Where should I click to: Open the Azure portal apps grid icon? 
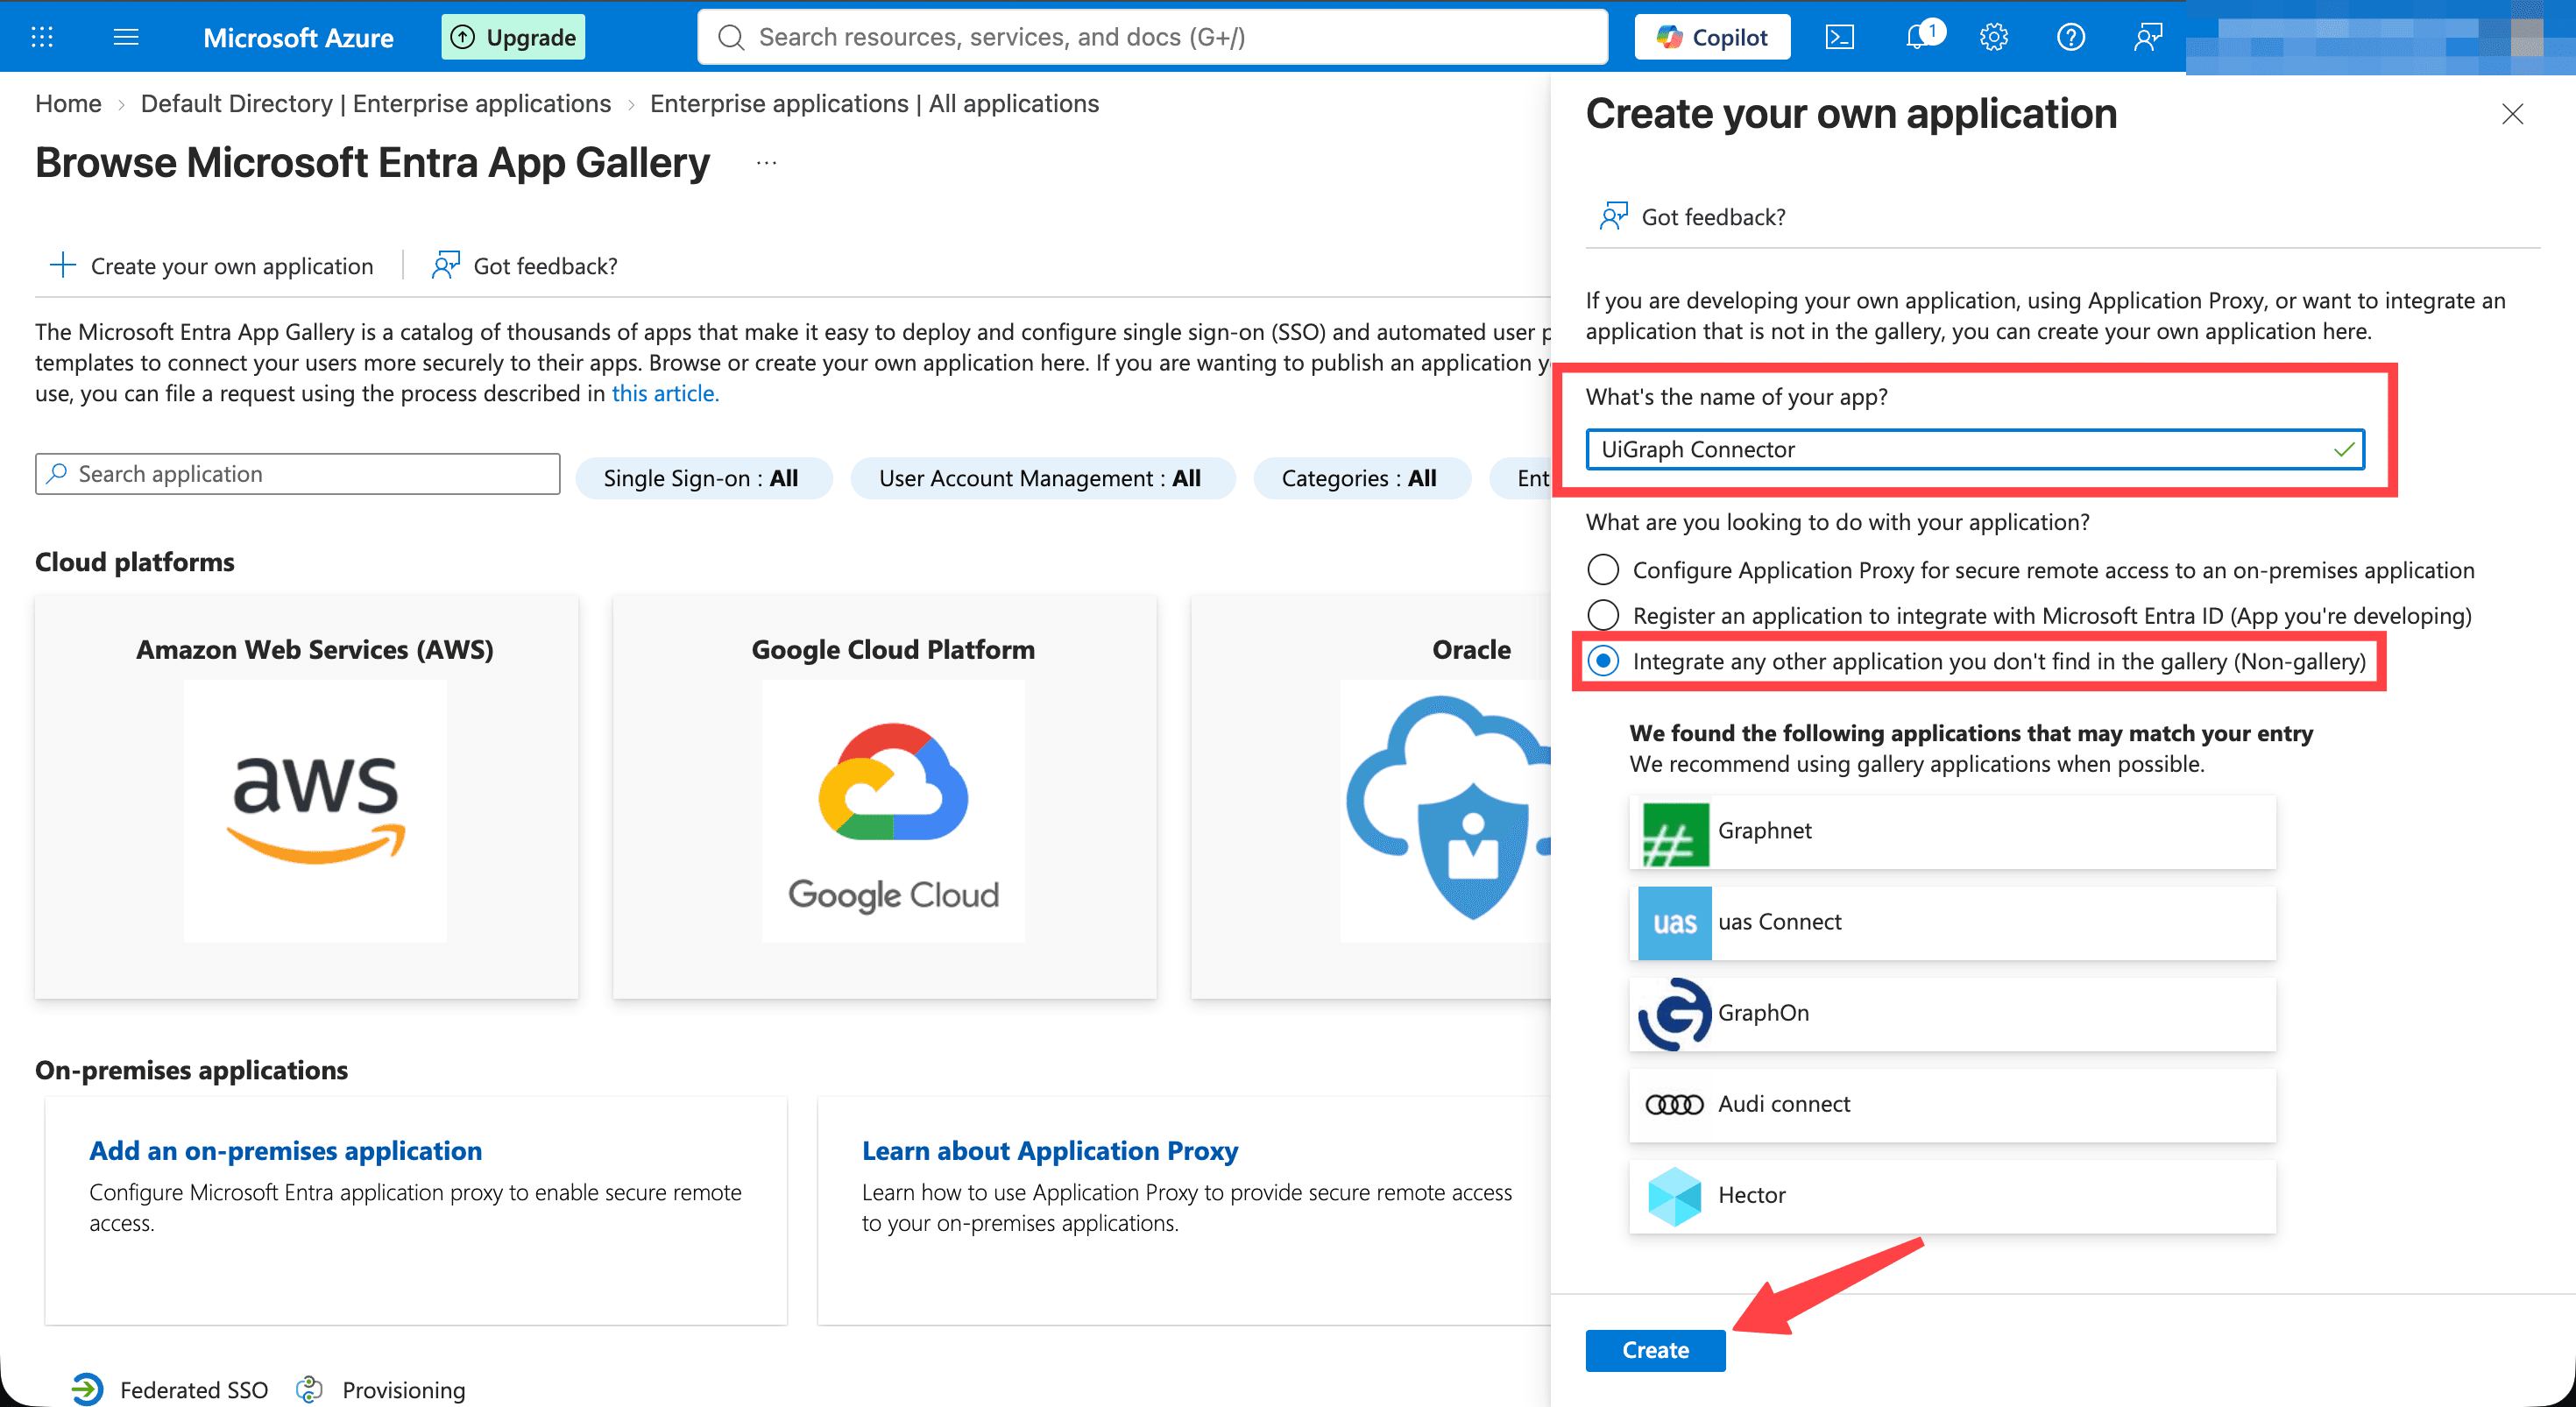pyautogui.click(x=42, y=37)
